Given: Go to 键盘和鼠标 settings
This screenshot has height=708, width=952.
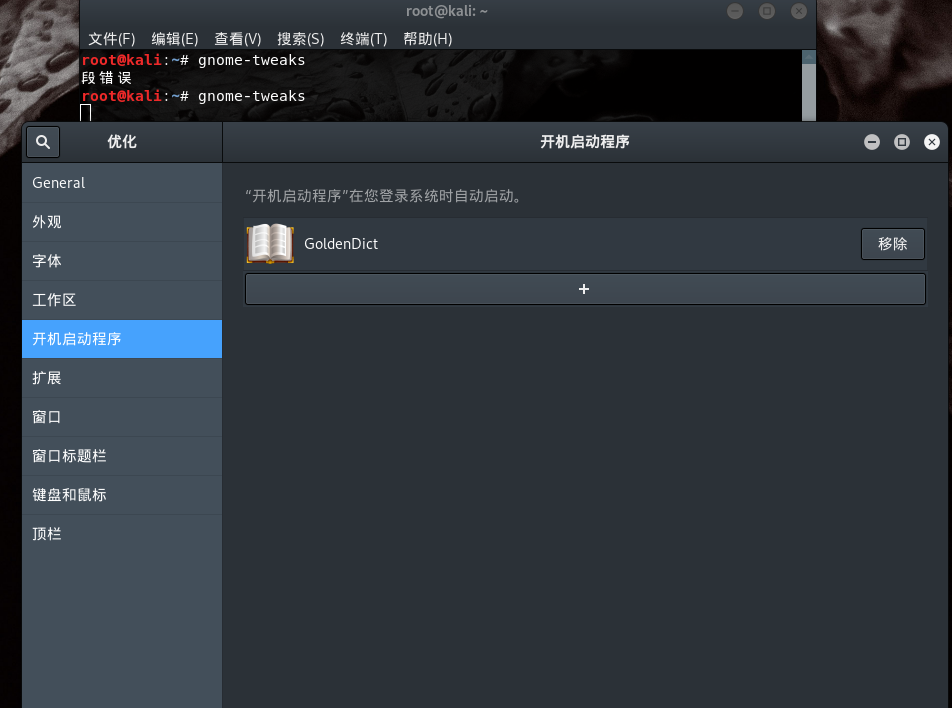Looking at the screenshot, I should coord(122,495).
